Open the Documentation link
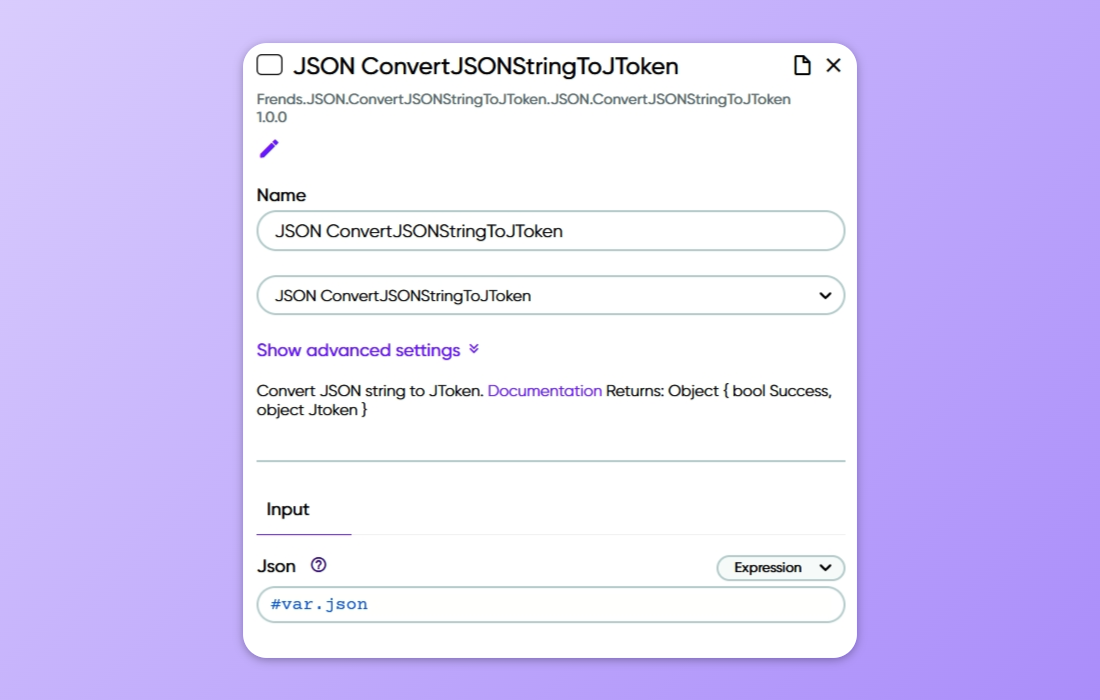 (545, 391)
